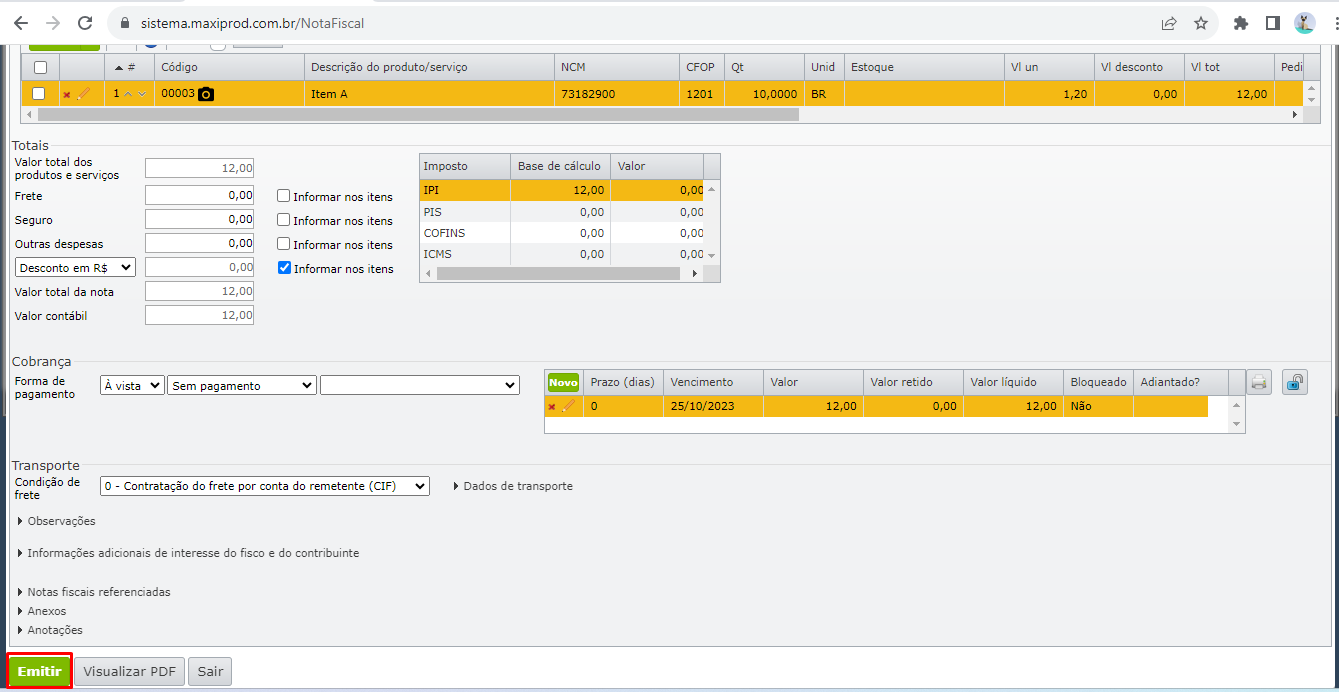The height and width of the screenshot is (692, 1339).
Task: Open the 'Sem pagamento' dropdown
Action: point(242,386)
